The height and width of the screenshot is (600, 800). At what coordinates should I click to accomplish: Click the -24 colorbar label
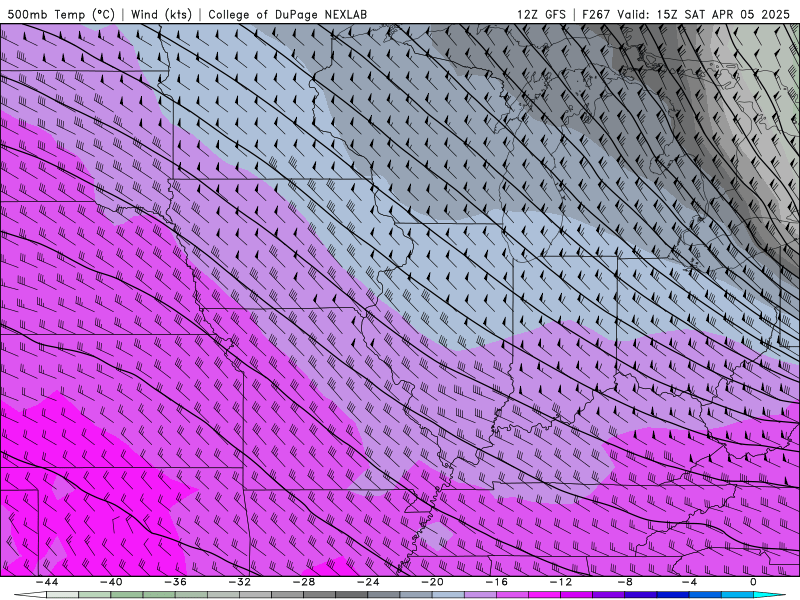[368, 582]
